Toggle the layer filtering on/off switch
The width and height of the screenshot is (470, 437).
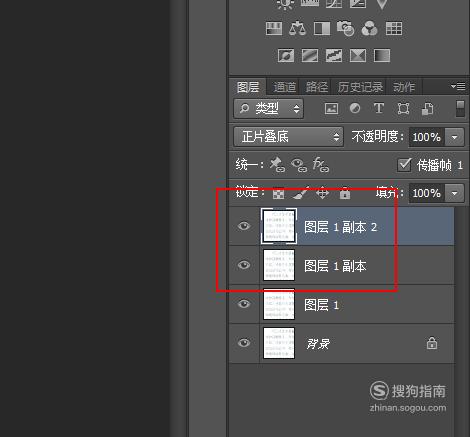tap(460, 109)
